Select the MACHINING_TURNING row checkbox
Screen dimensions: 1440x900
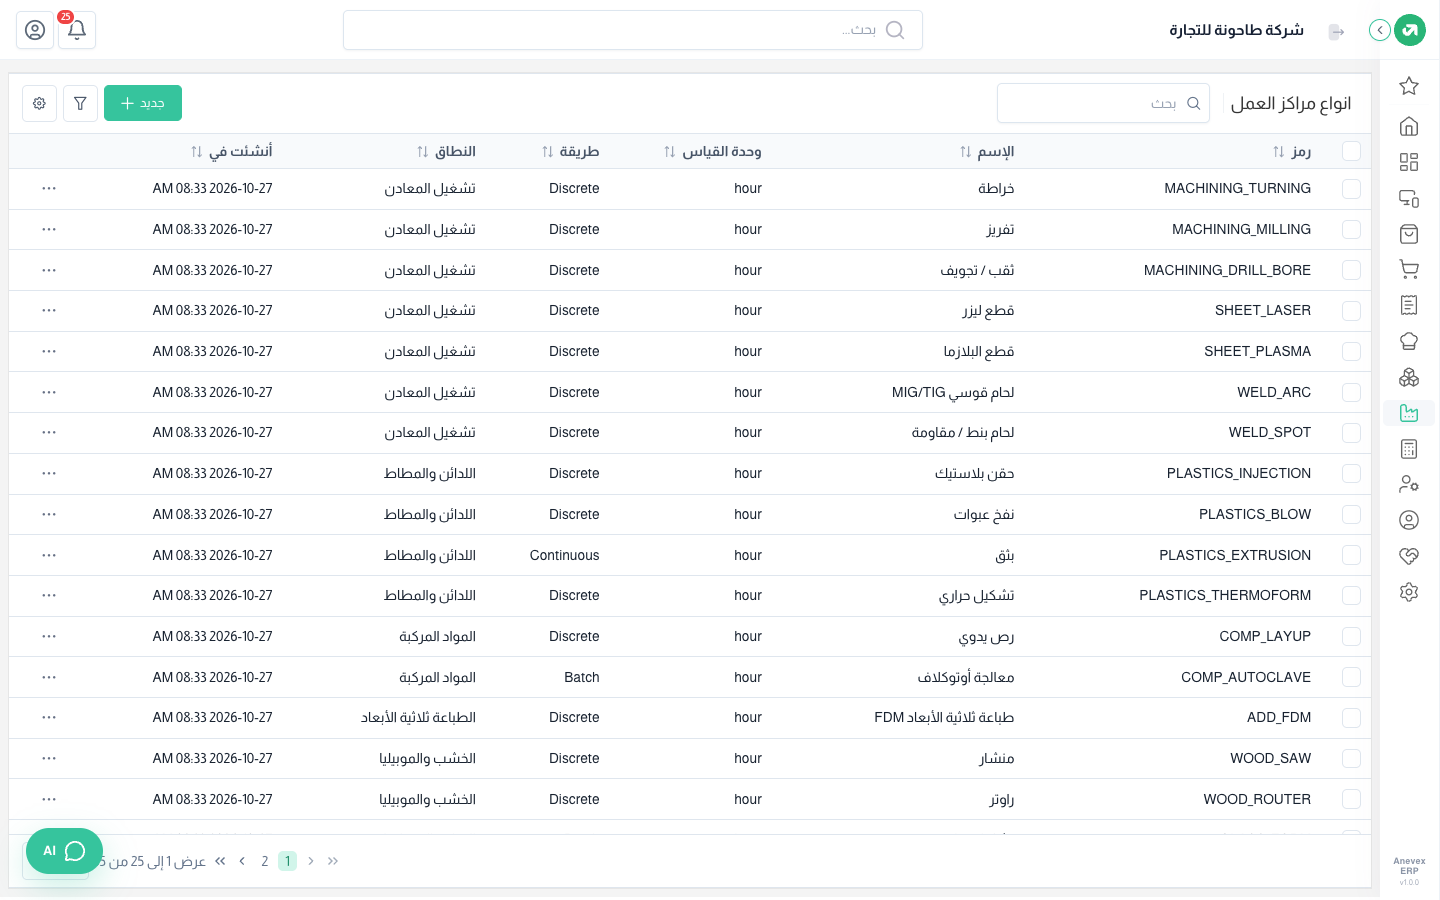click(1351, 188)
